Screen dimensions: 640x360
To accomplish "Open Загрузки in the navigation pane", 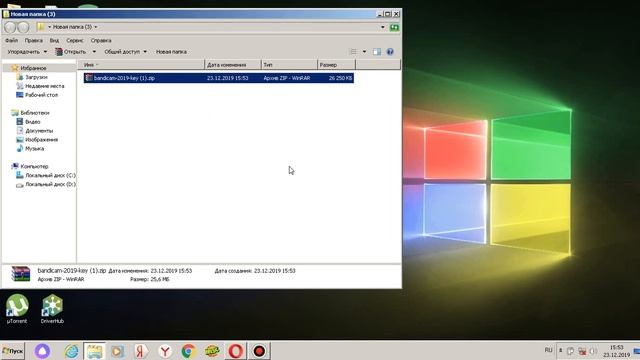I will tap(36, 77).
